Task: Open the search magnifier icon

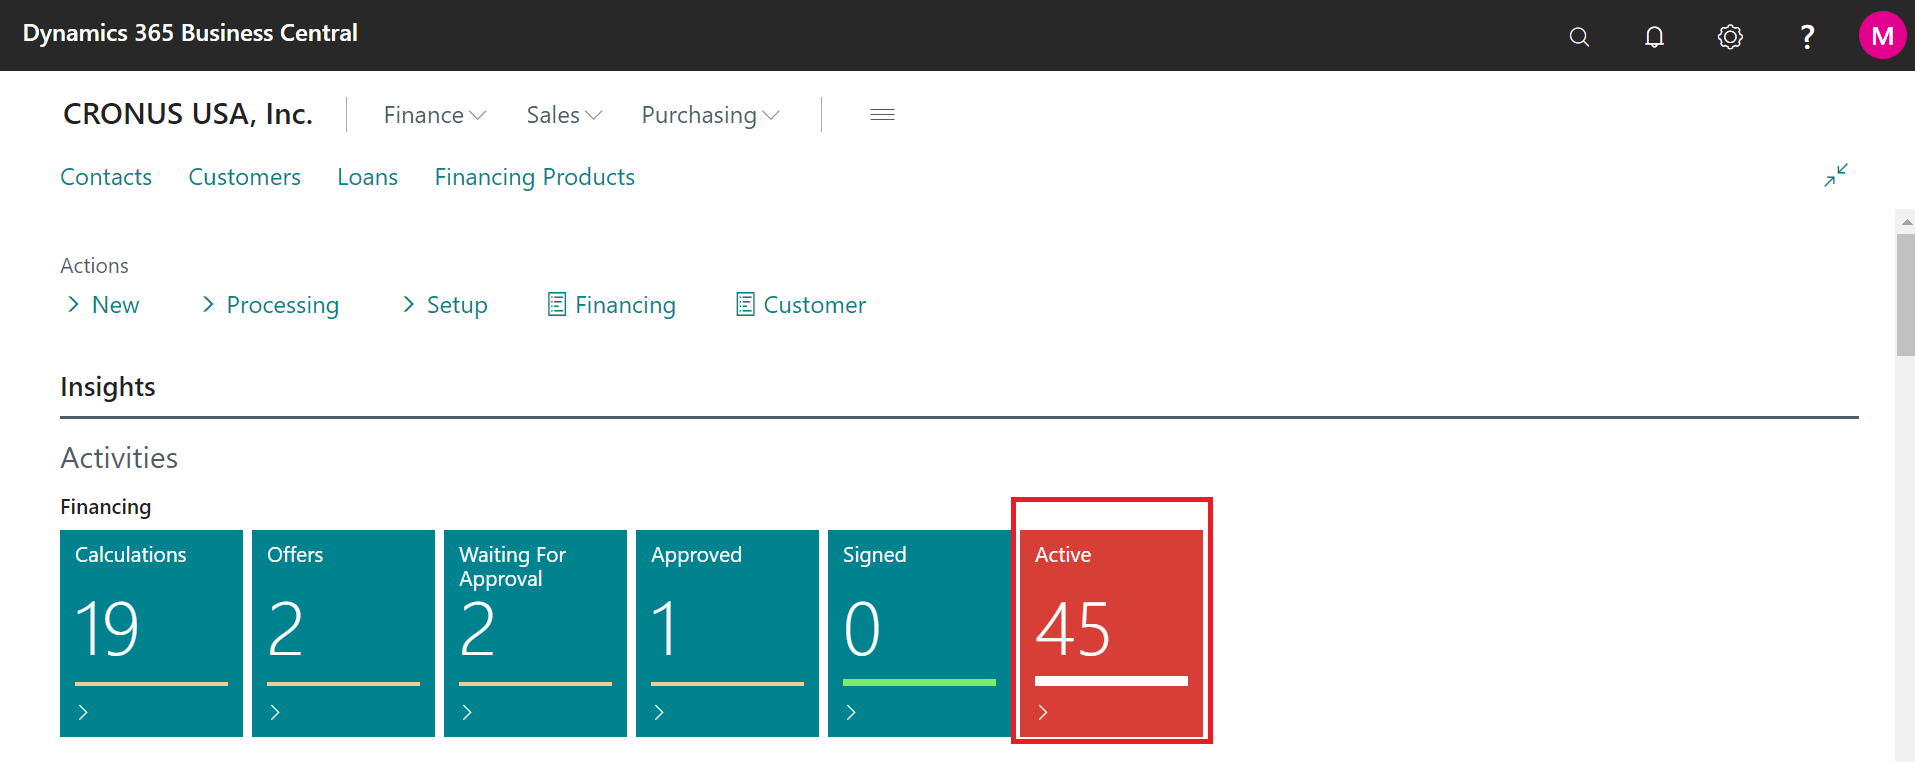Action: click(1579, 37)
